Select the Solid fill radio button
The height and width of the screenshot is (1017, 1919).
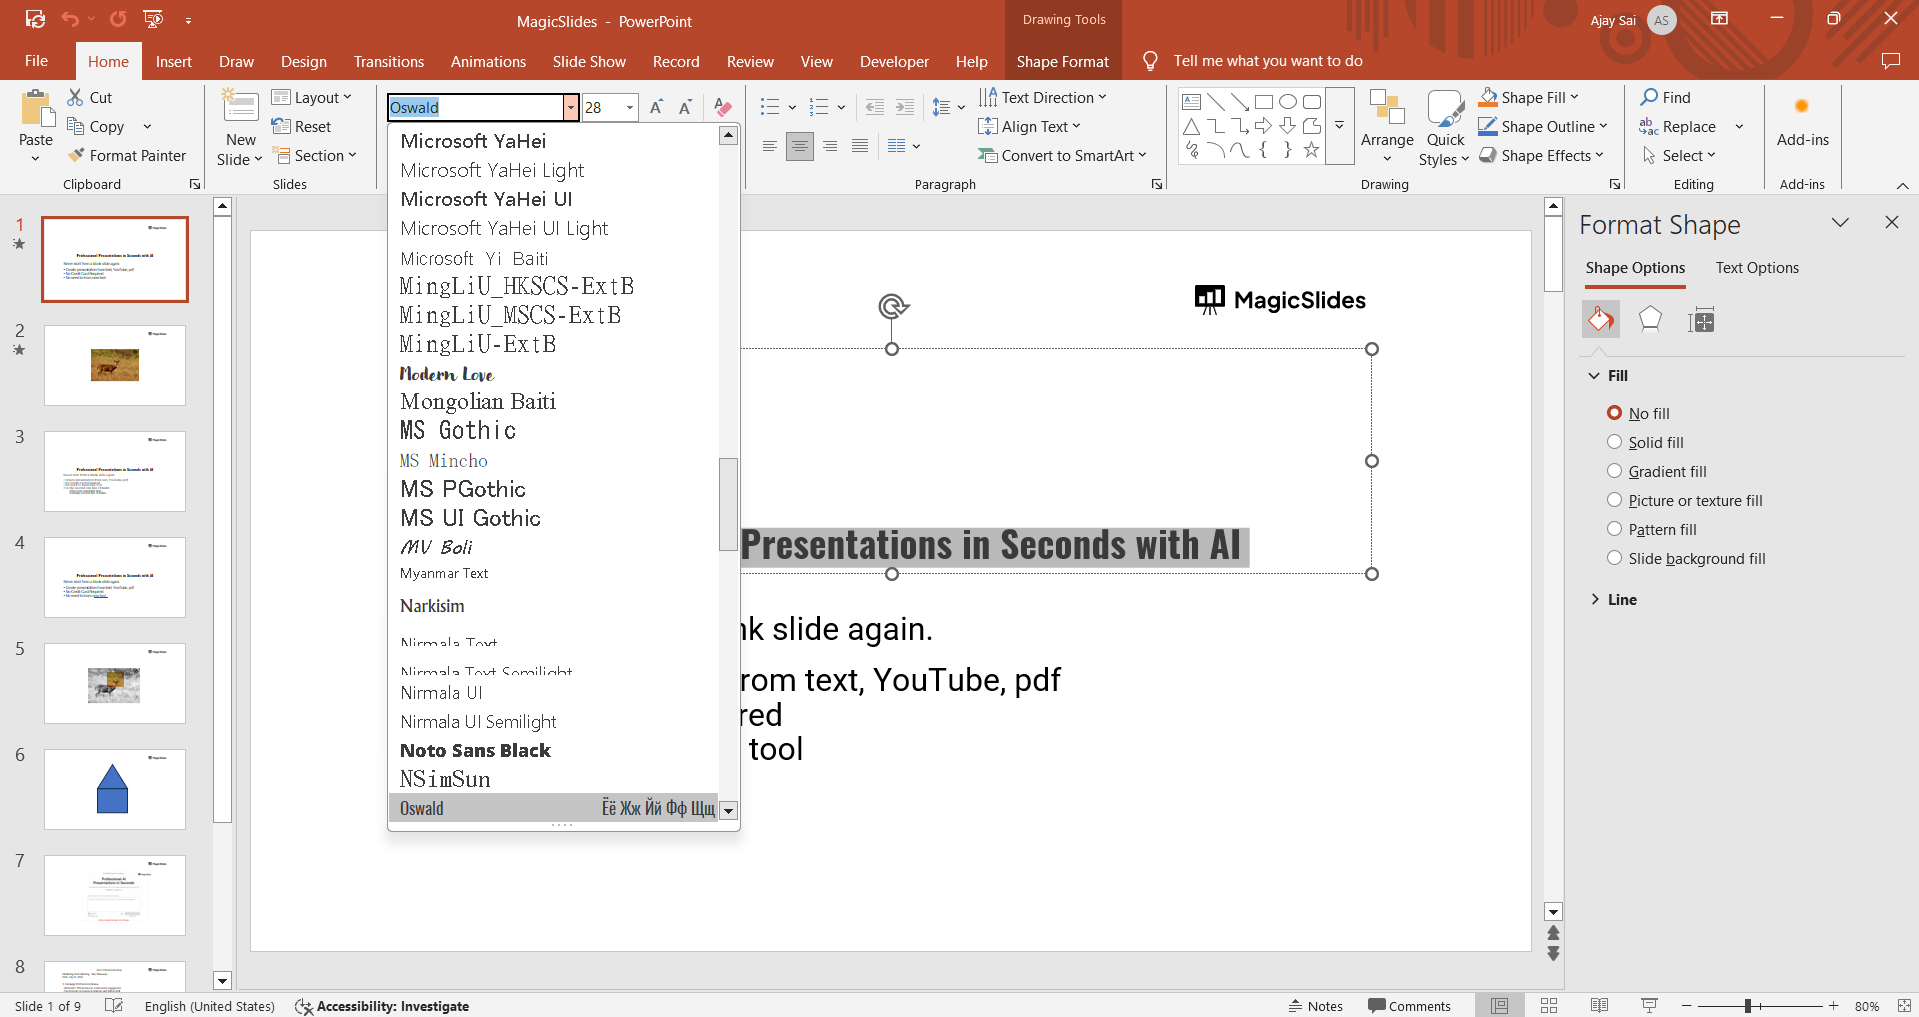1614,442
